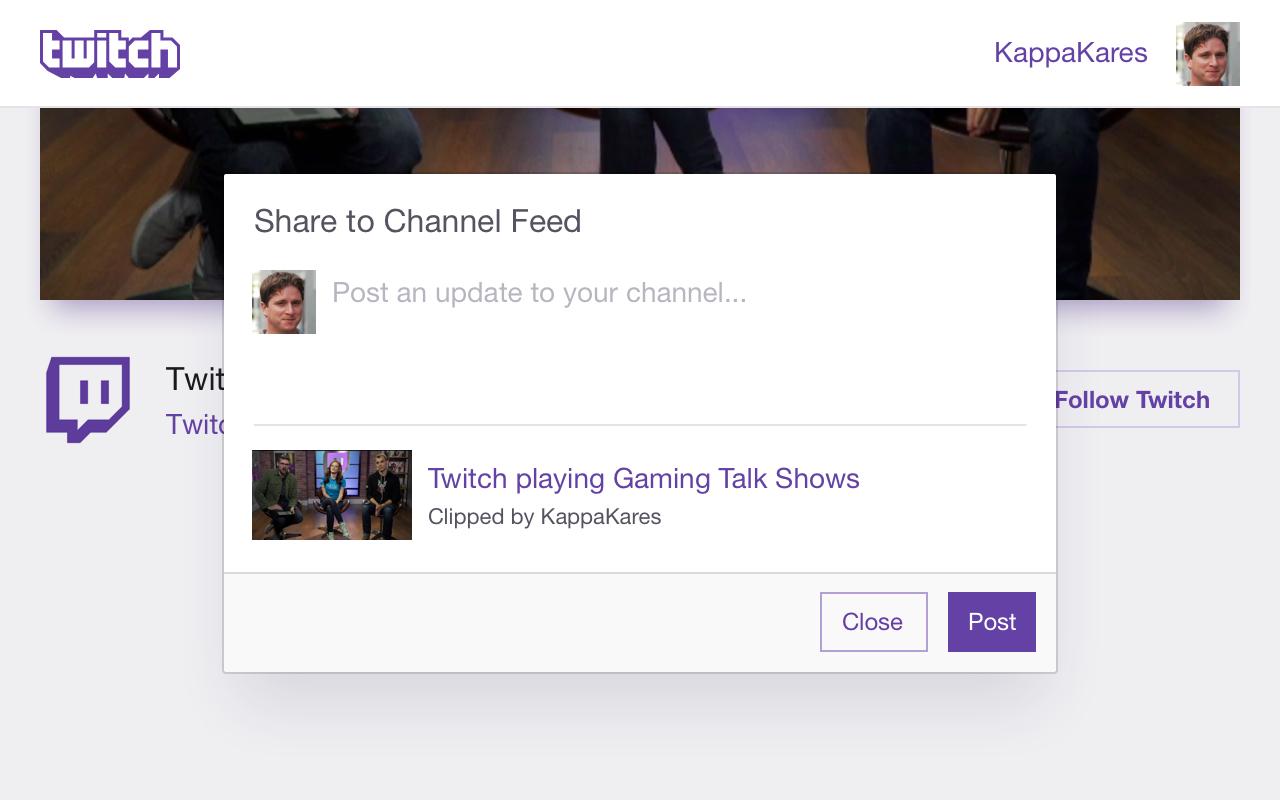Open the Twitch playing Gaming Talk Shows clip link
This screenshot has width=1280, height=800.
644,479
